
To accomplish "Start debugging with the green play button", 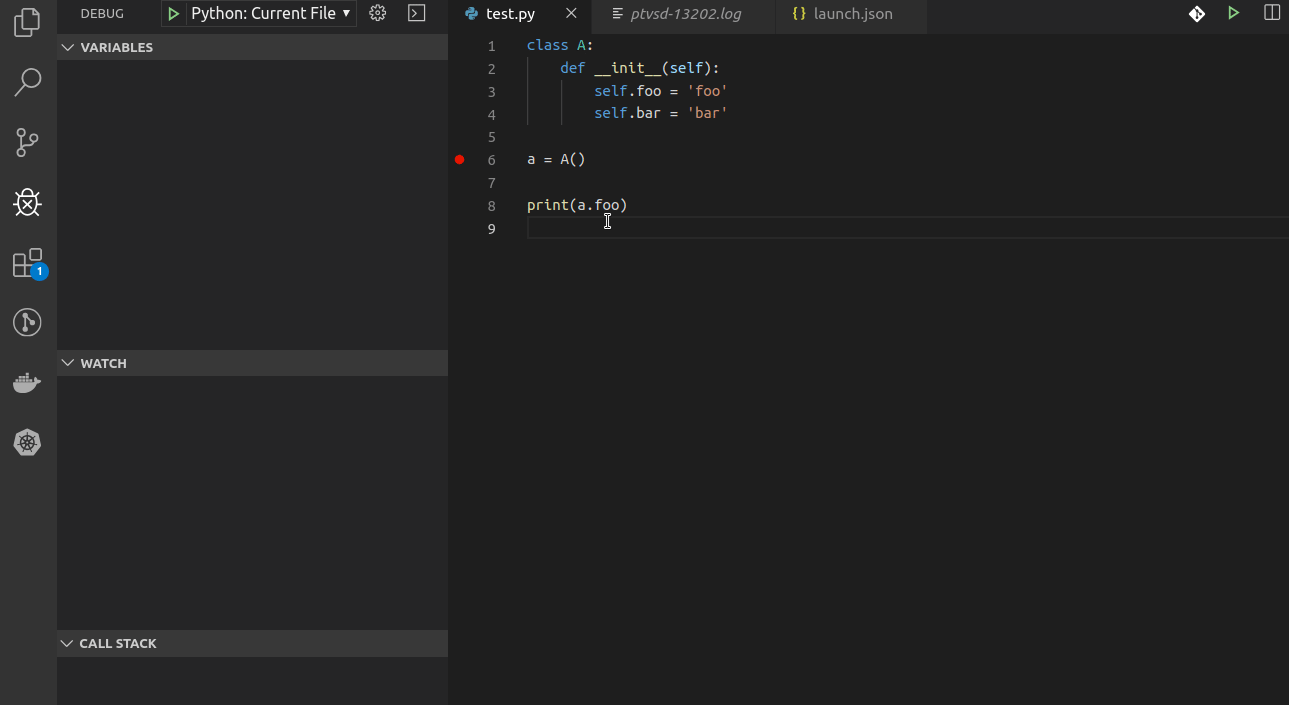I will [172, 13].
